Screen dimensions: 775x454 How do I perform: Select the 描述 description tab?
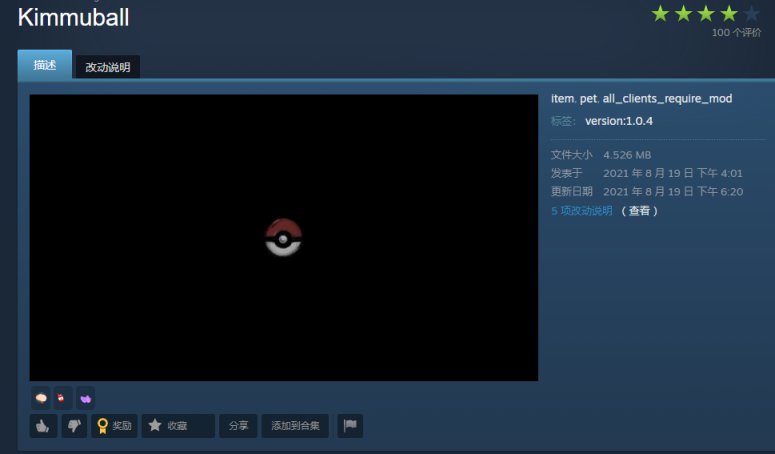click(x=44, y=65)
